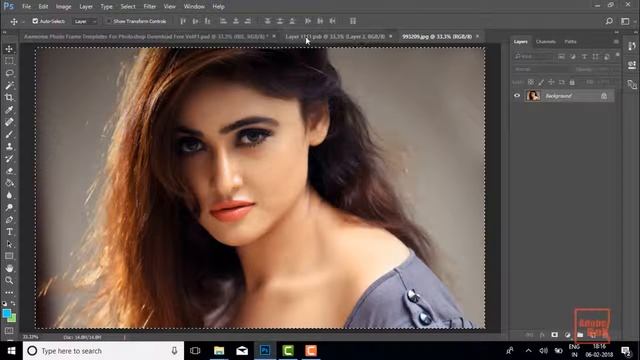
Task: Select the Paint Bucket tool
Action: tap(9, 183)
